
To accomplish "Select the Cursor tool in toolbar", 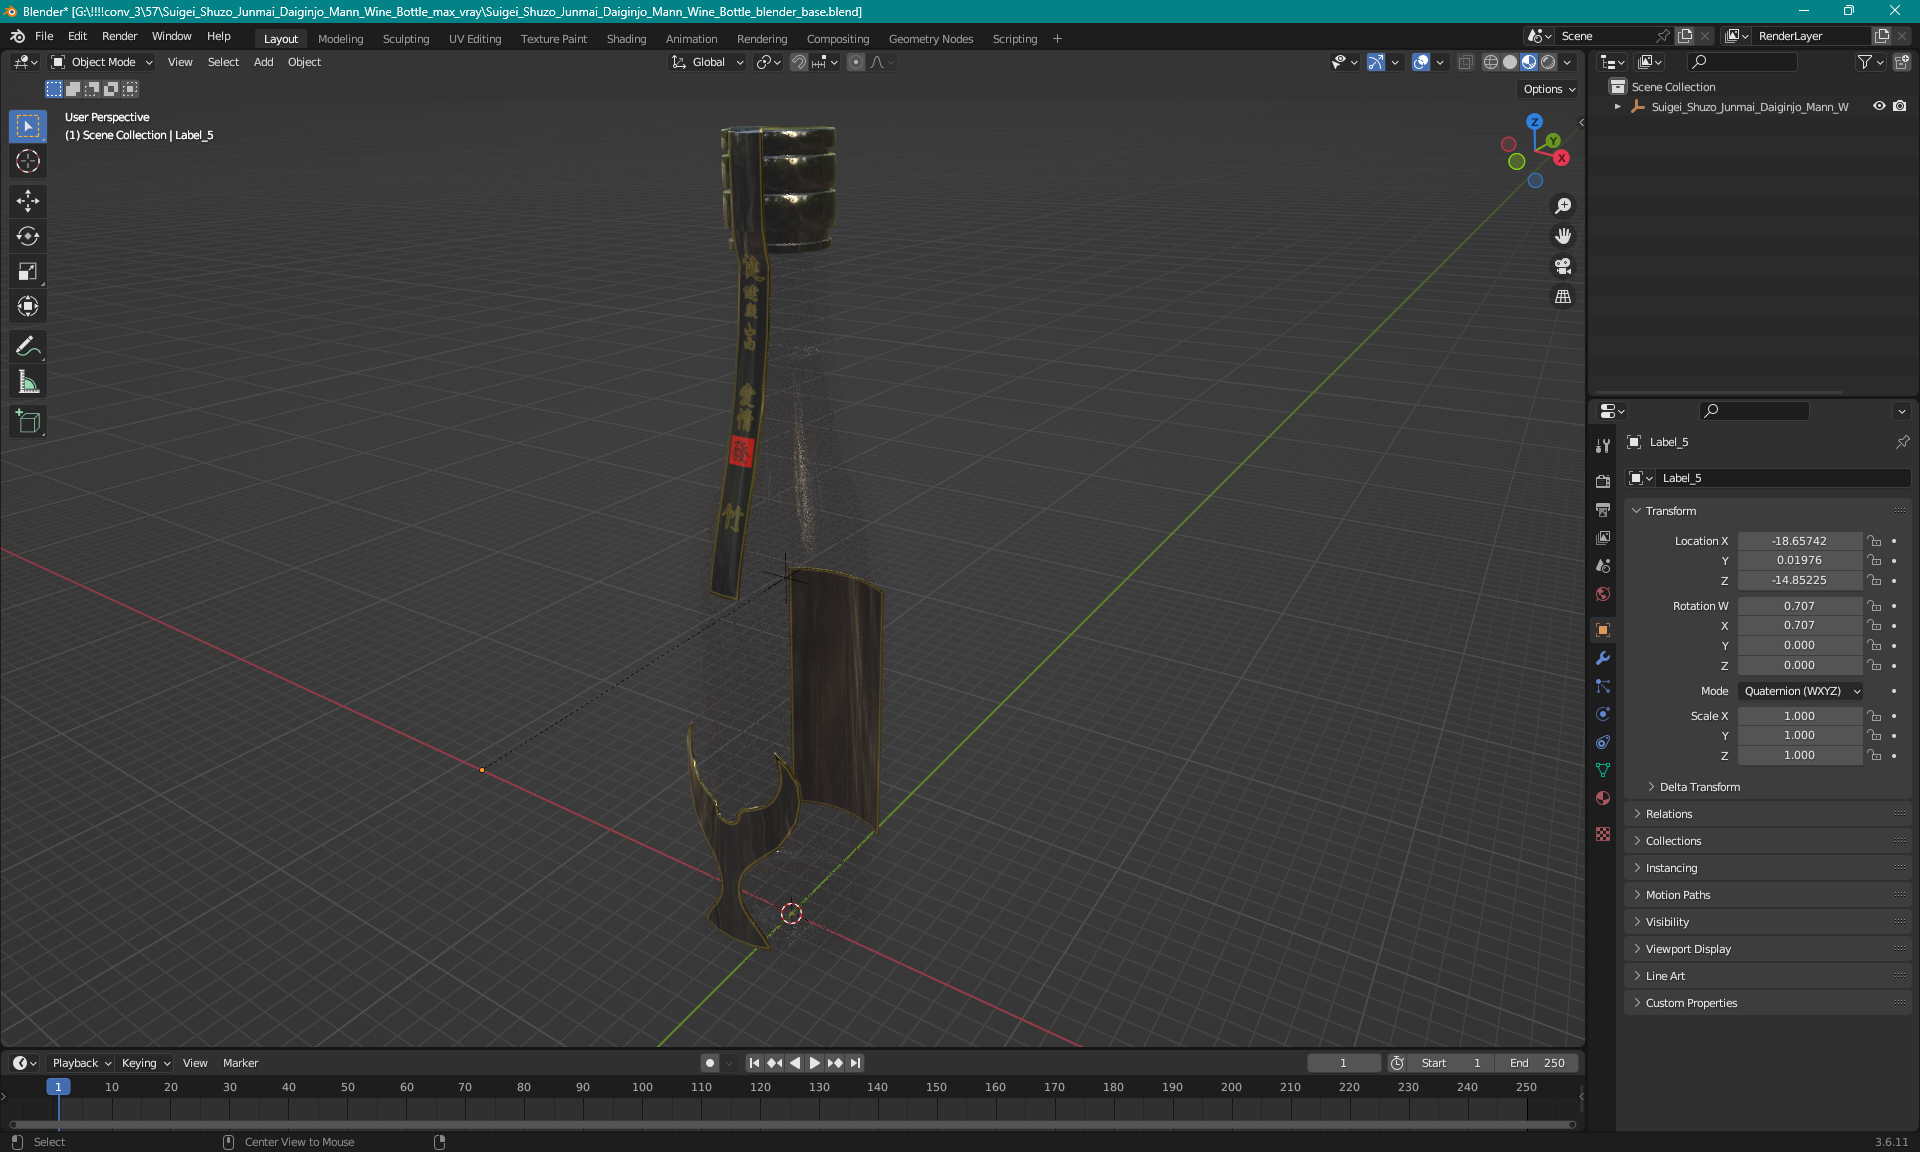I will click(x=28, y=161).
